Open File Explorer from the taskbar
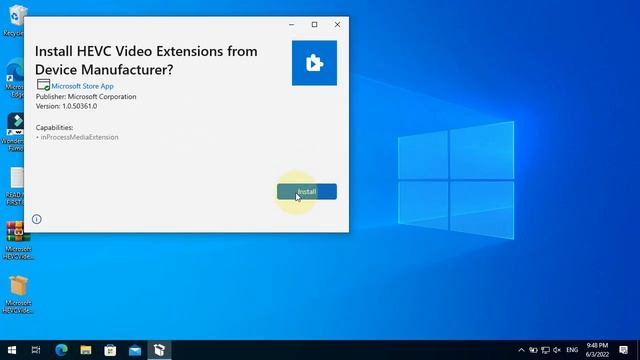The height and width of the screenshot is (360, 640). (x=86, y=350)
